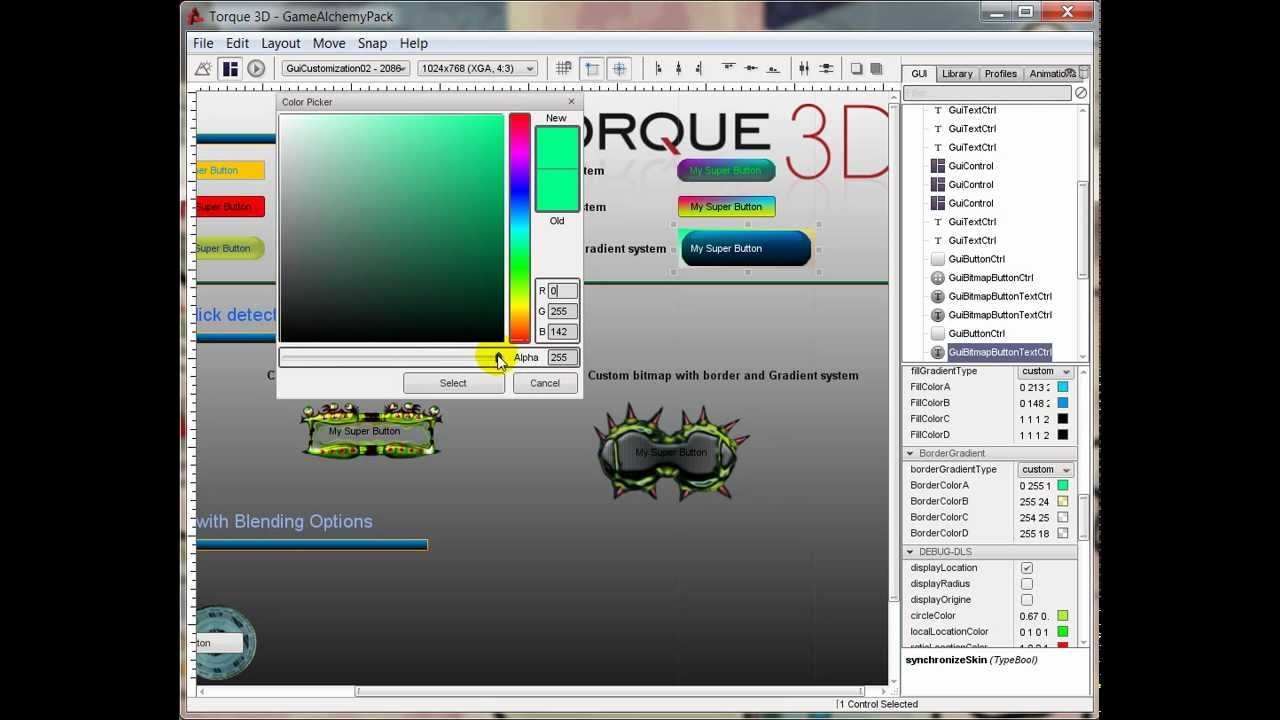
Task: Open the BorderColorA green swatch
Action: (x=1063, y=485)
